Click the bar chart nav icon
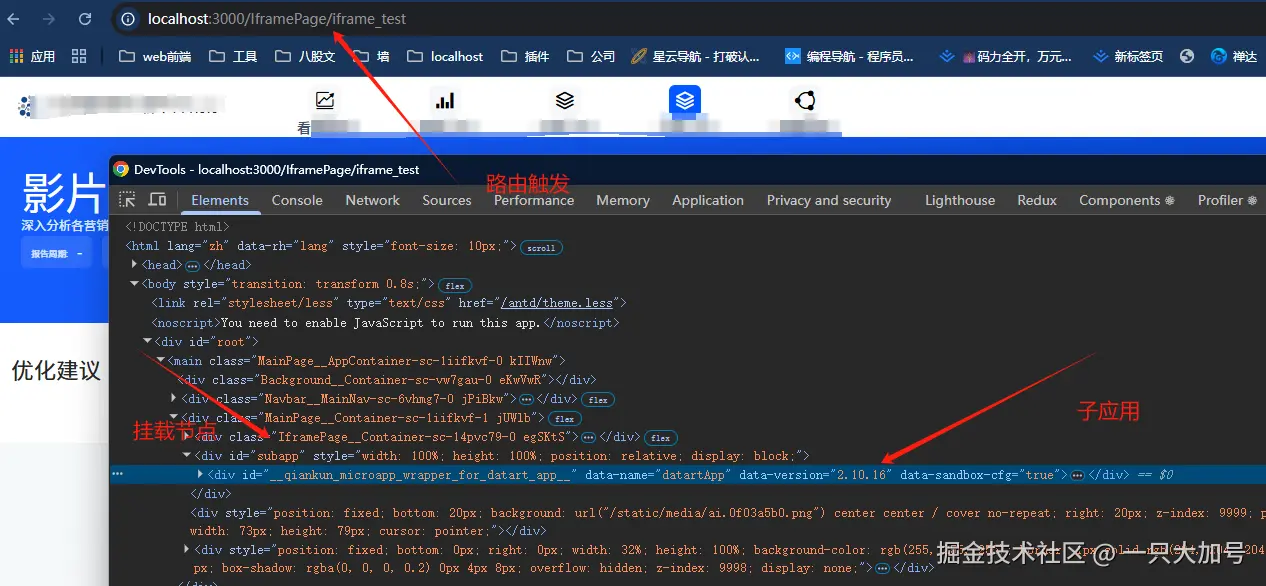The image size is (1266, 586). [x=445, y=100]
